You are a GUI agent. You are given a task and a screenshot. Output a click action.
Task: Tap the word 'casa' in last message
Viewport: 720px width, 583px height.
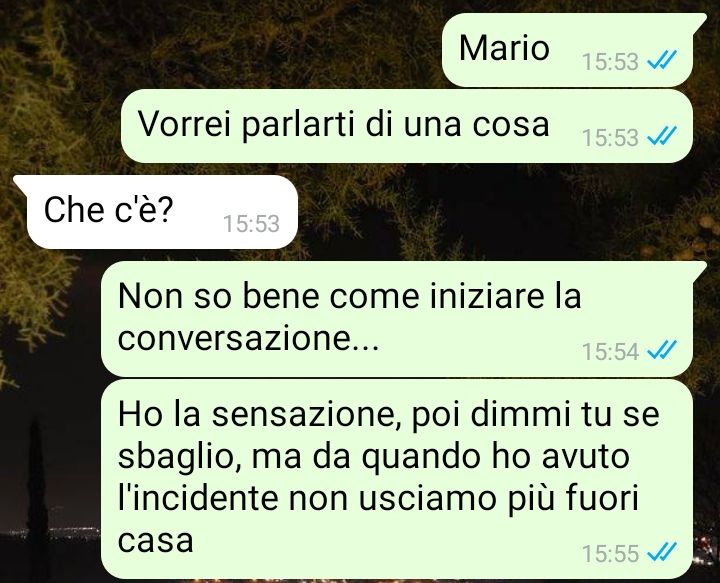click(x=155, y=541)
